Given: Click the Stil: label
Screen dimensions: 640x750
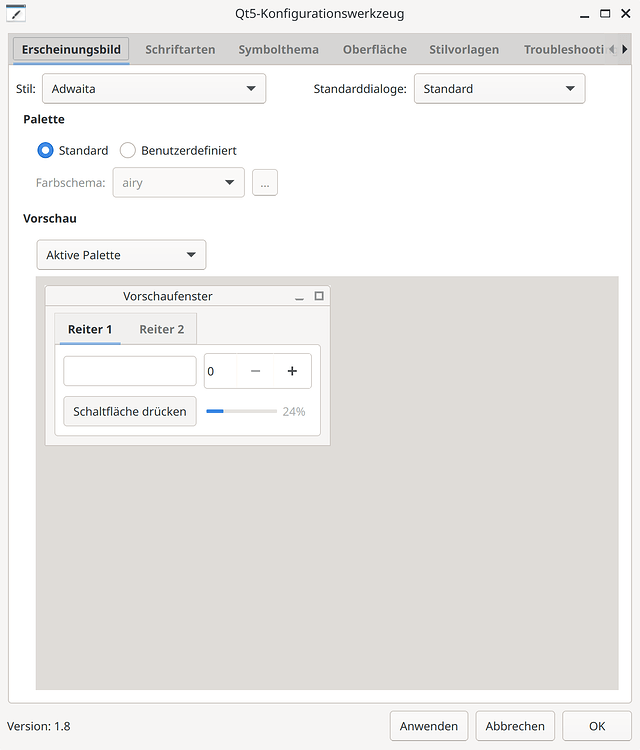Looking at the screenshot, I should [26, 89].
